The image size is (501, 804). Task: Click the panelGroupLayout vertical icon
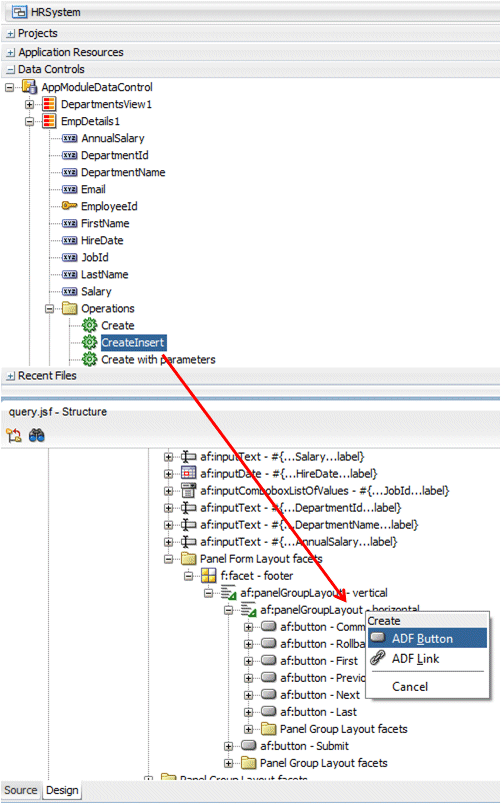point(229,593)
